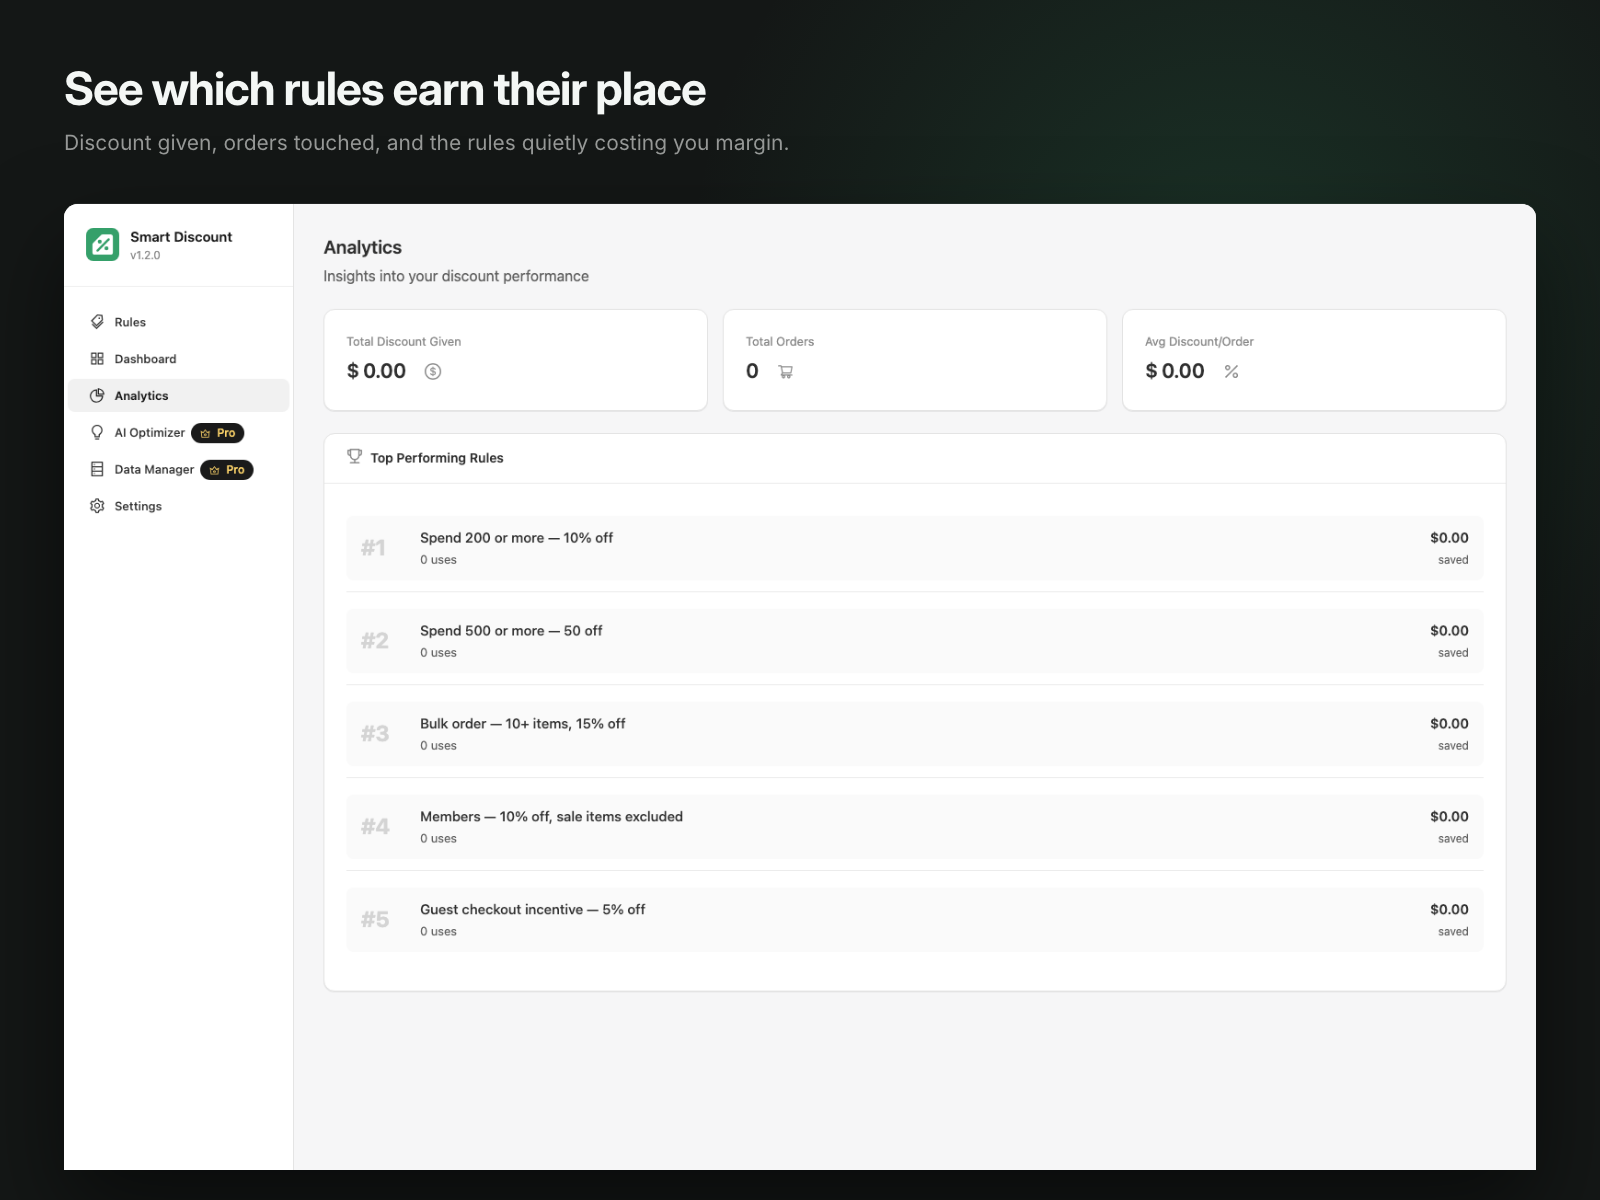The image size is (1600, 1200).
Task: Click the #5 rank marker
Action: [375, 920]
